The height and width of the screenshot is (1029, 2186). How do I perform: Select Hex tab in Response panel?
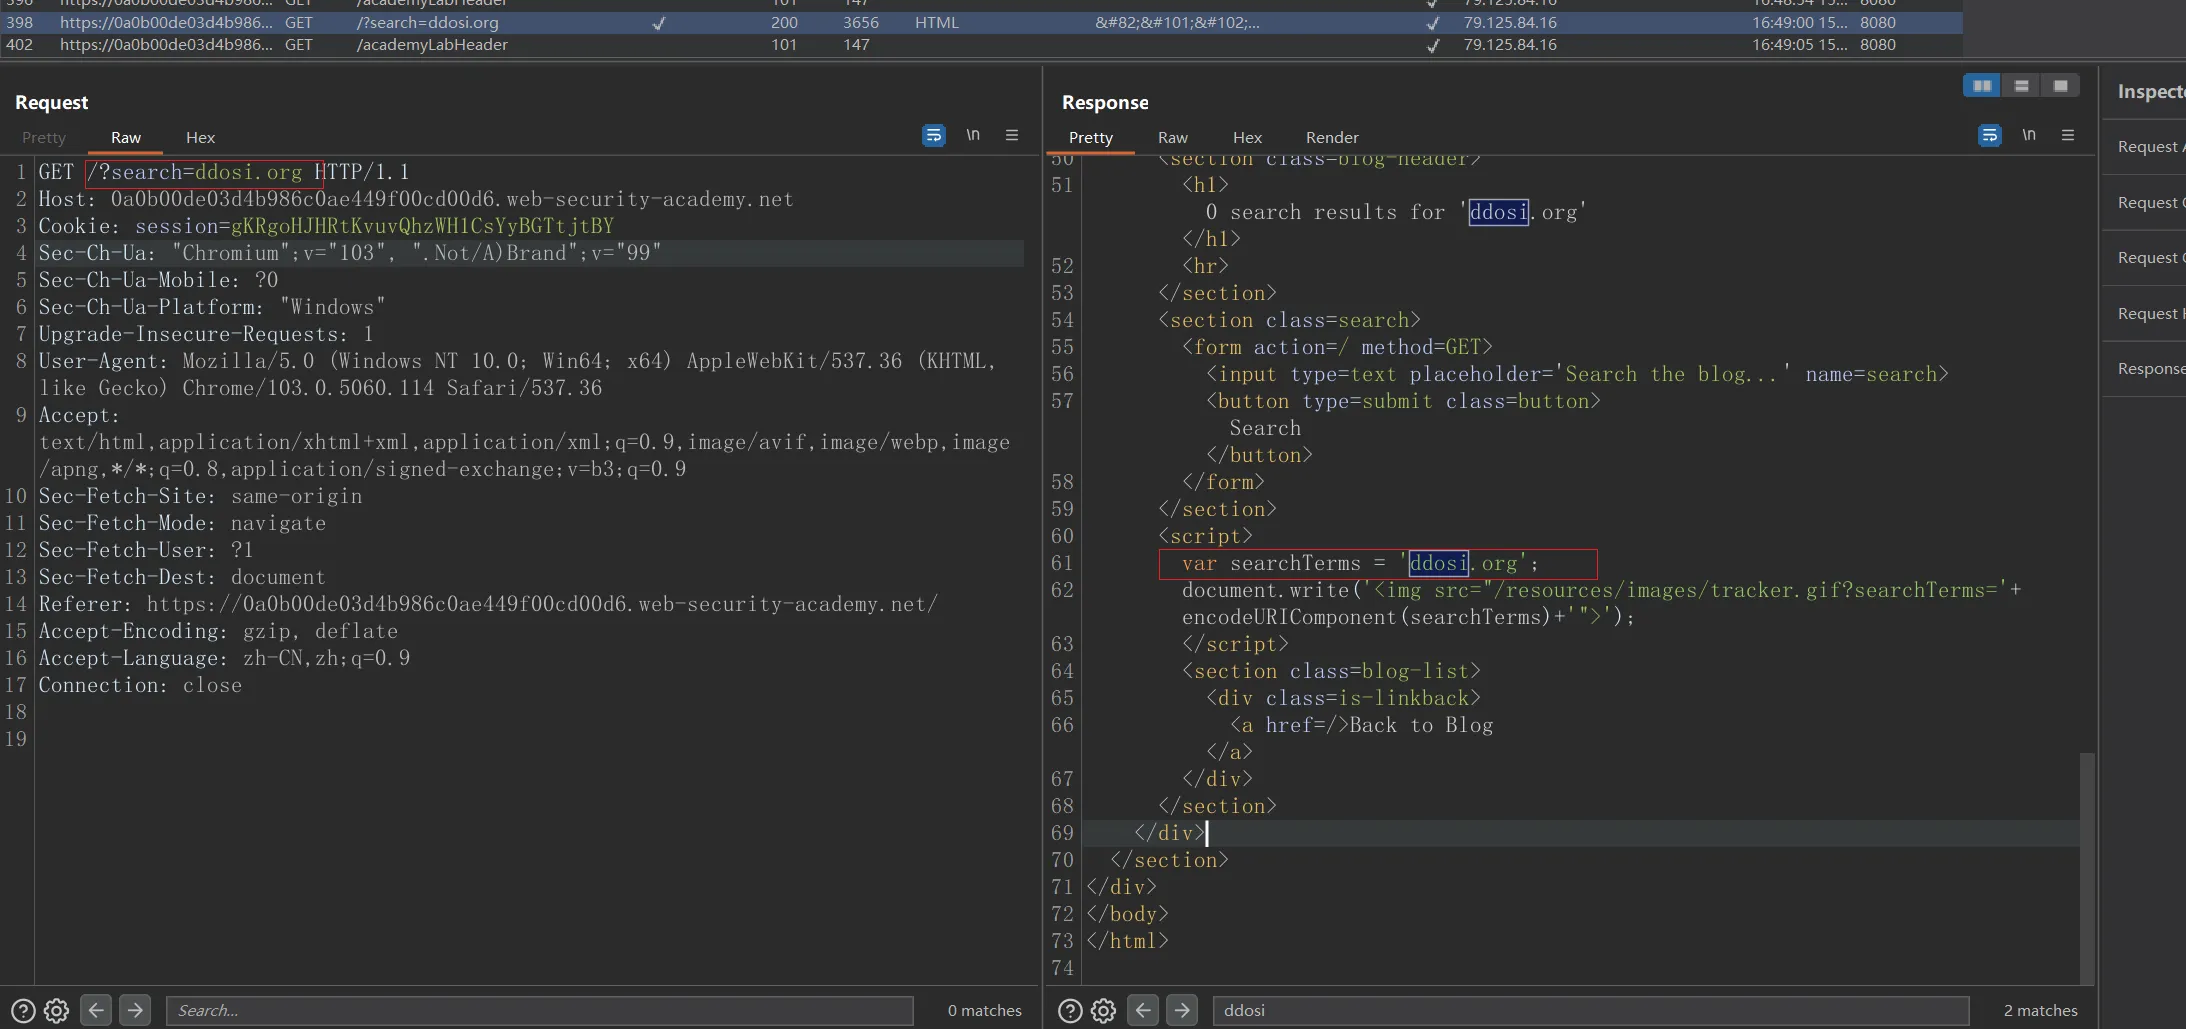[1247, 137]
